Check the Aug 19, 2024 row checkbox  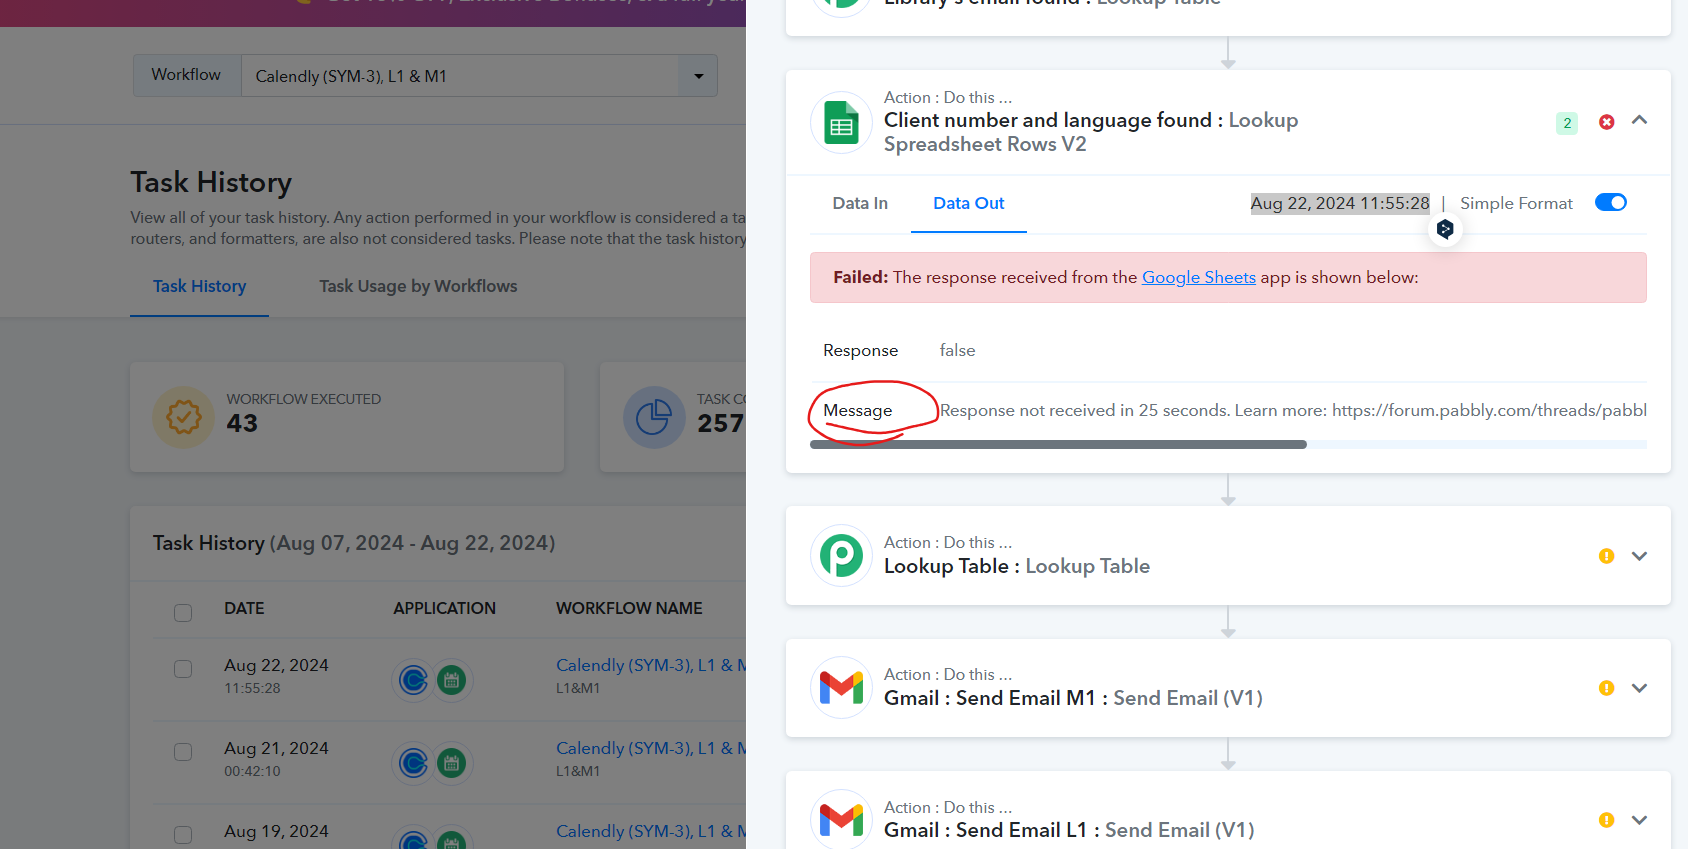click(183, 834)
